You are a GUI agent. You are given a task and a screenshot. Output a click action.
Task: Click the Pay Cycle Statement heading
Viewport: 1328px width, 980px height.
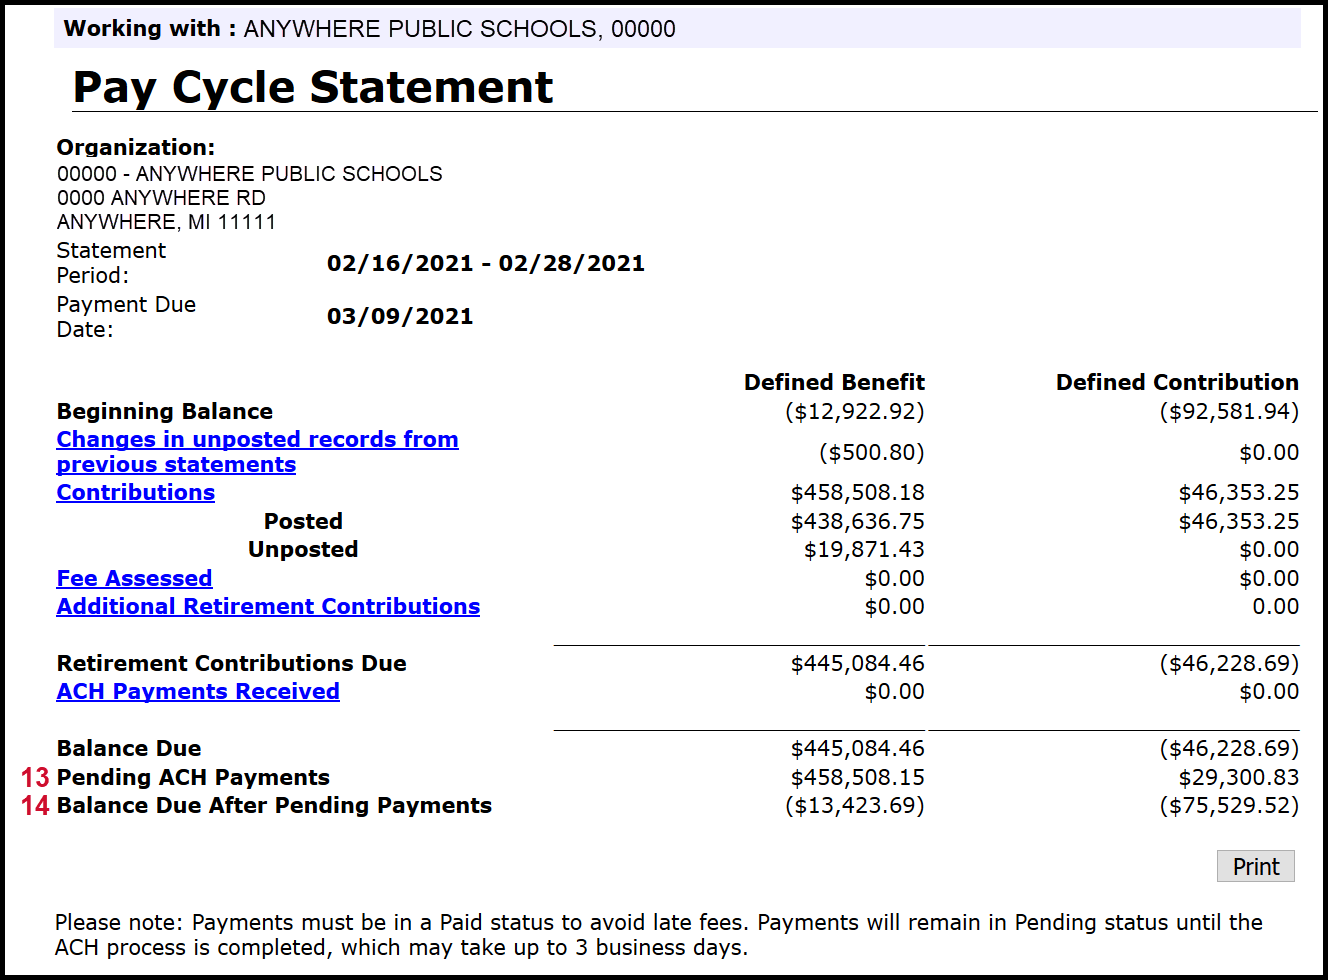click(x=311, y=88)
